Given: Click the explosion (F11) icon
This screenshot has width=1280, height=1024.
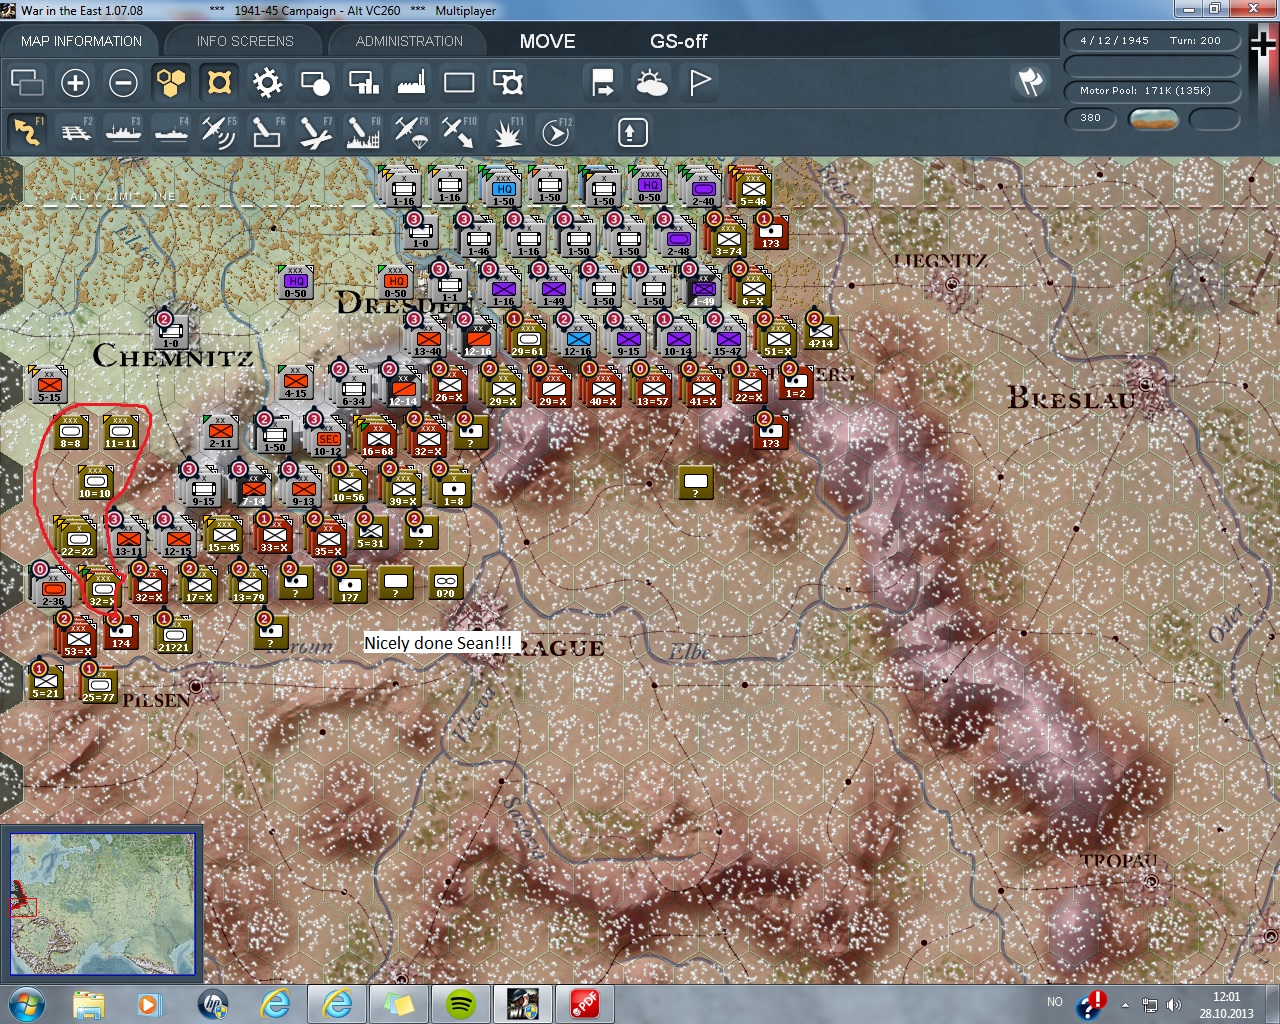Looking at the screenshot, I should [507, 132].
